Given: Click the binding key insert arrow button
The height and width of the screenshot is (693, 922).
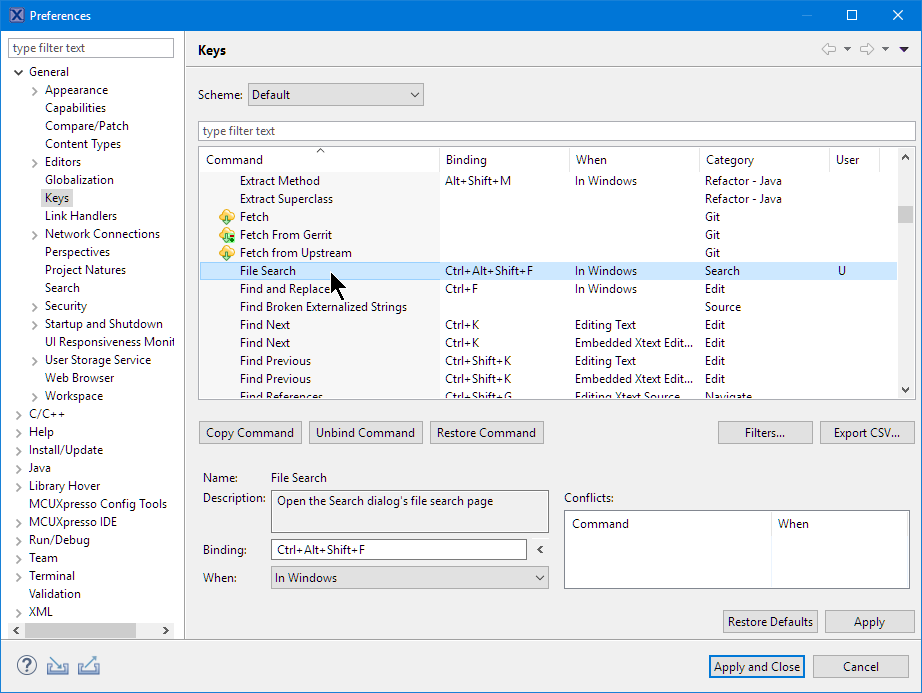Looking at the screenshot, I should point(540,550).
